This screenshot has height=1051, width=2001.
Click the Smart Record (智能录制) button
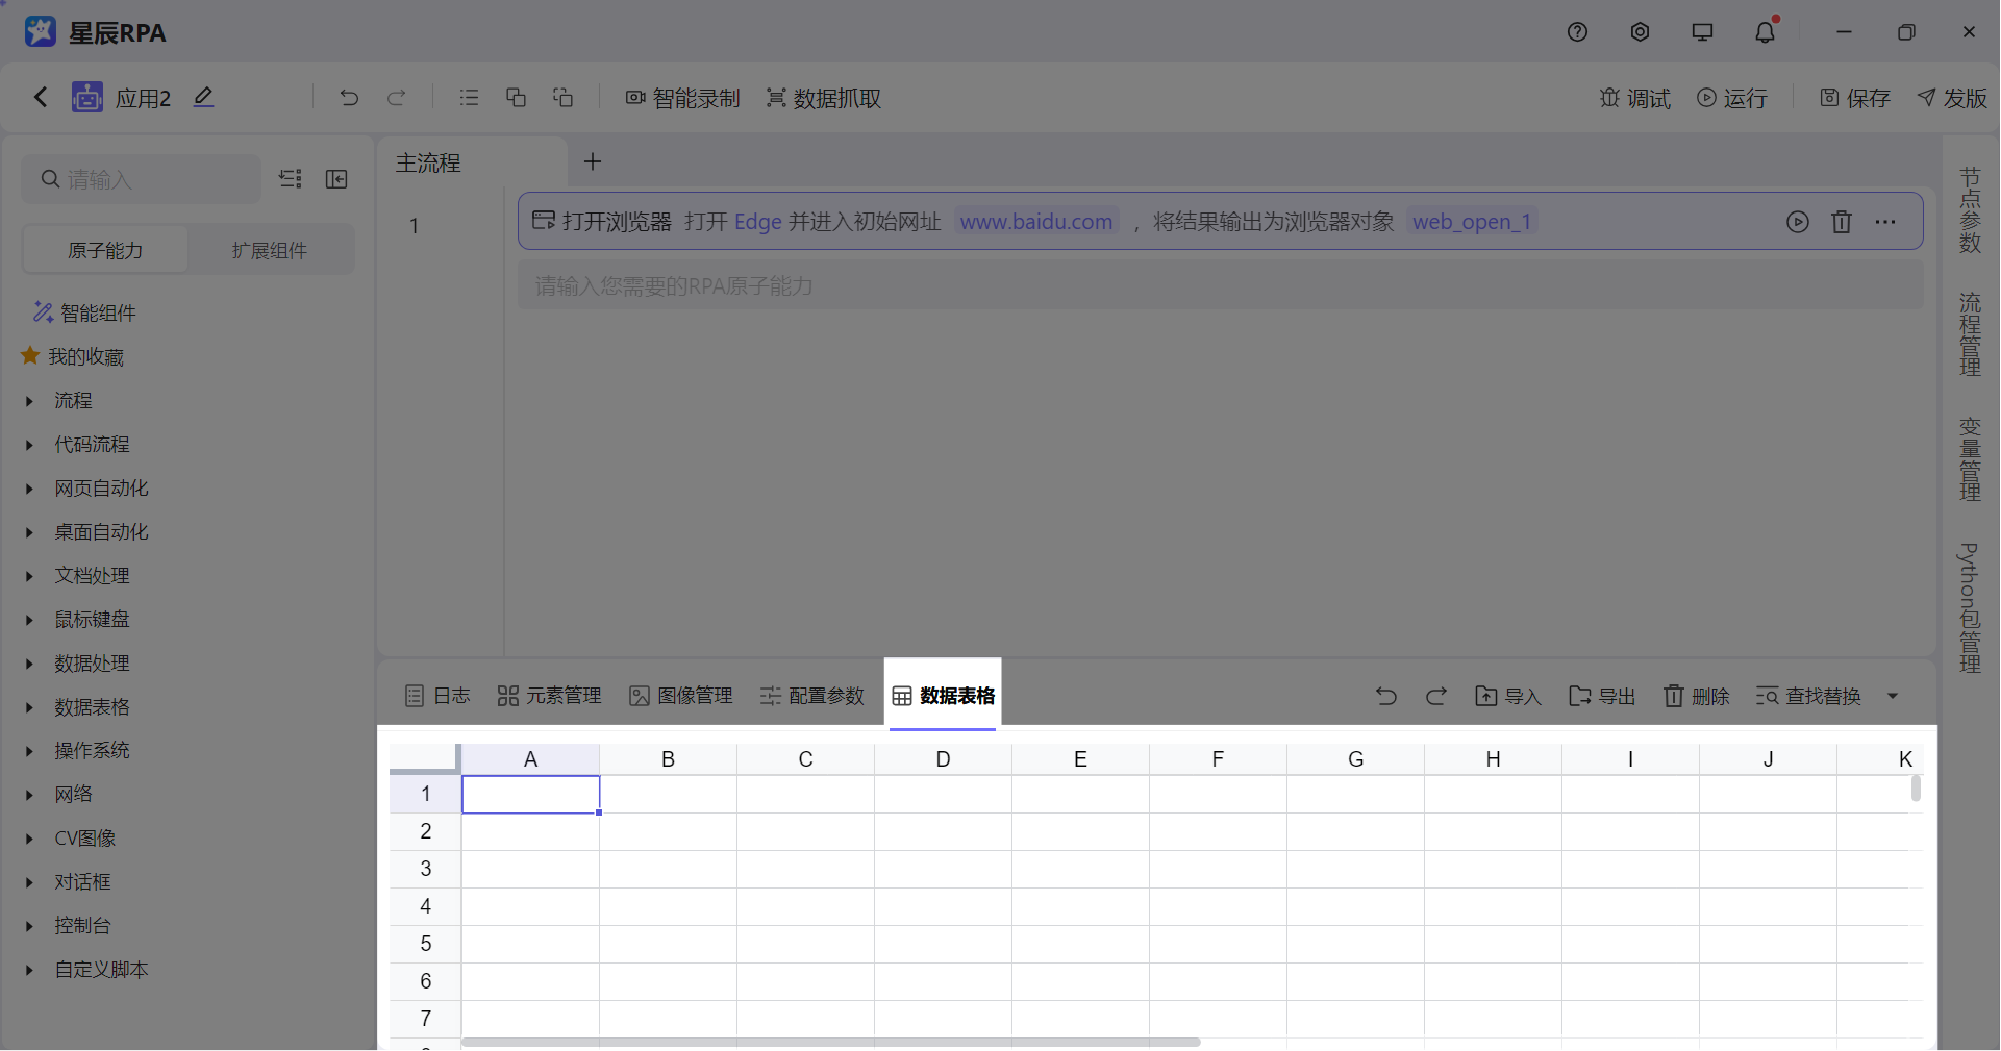(x=683, y=98)
